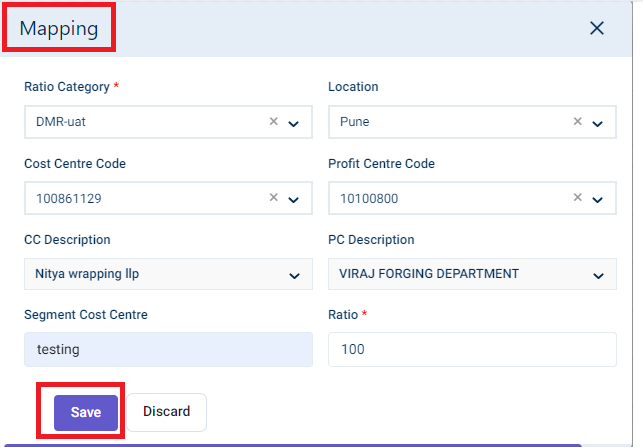Expand the CC Description dropdown
The width and height of the screenshot is (643, 447).
(x=294, y=276)
